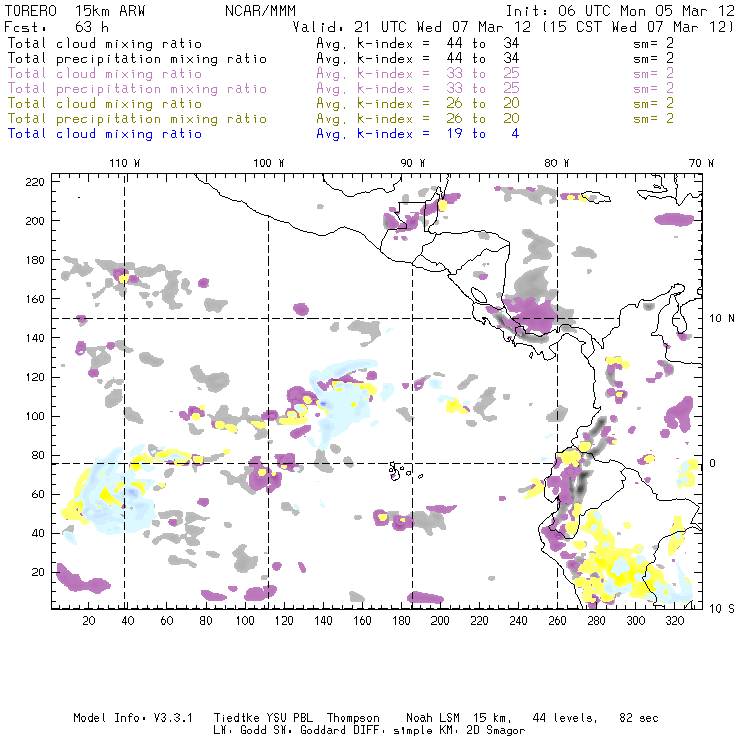Click purple 'Avg. k-index = 33 to 25' on the cloud row
This screenshot has height=740, width=740.
click(x=418, y=74)
